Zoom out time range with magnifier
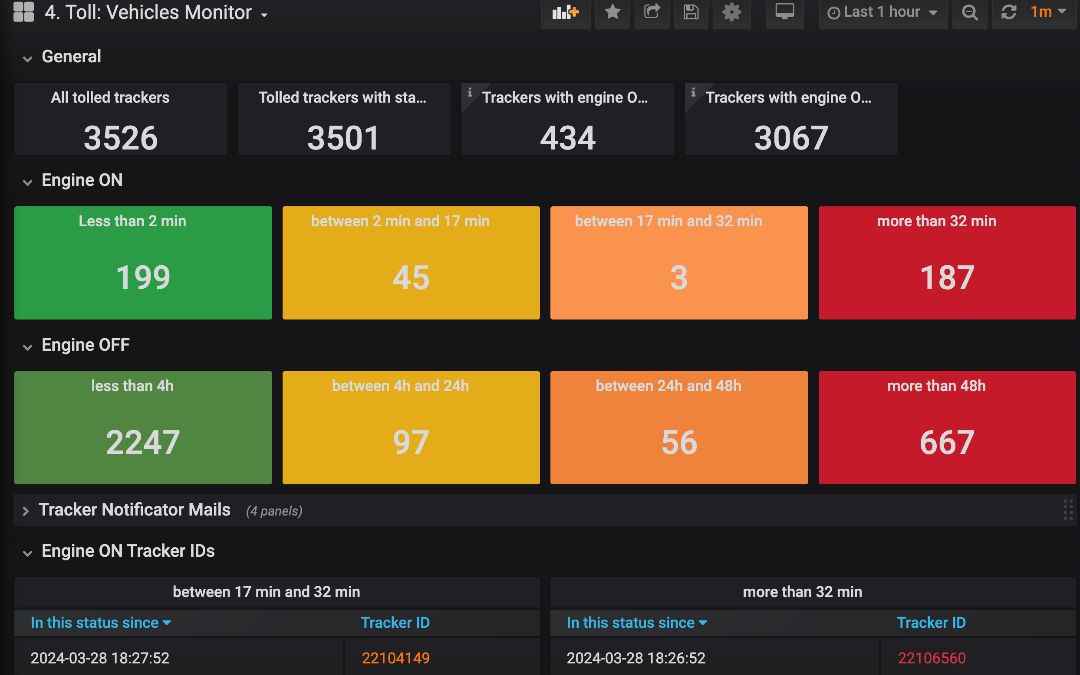The width and height of the screenshot is (1080, 675). (x=970, y=12)
